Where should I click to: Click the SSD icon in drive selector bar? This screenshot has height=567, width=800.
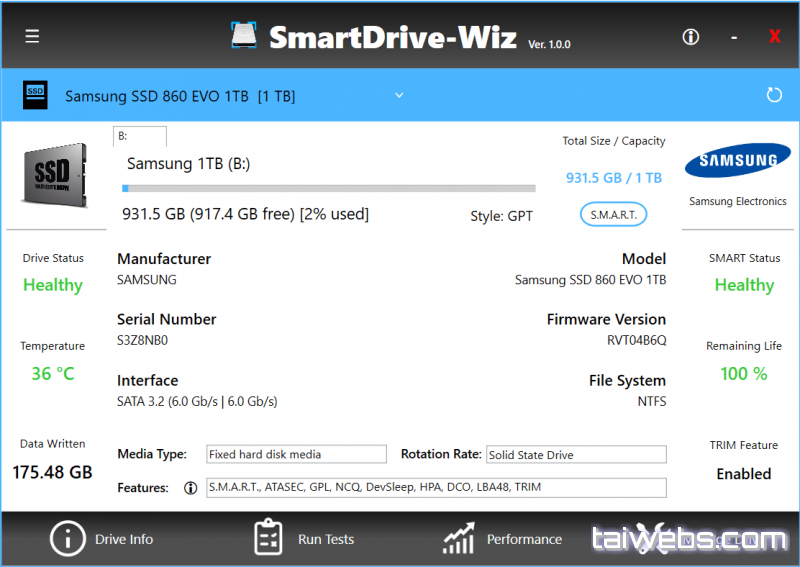click(x=35, y=95)
